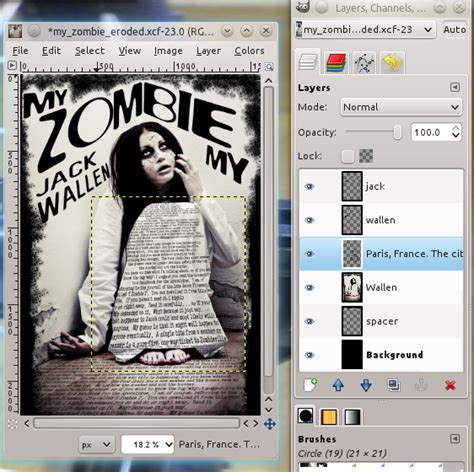Hide the spacer layer
Viewport: 474px width, 472px height.
point(309,321)
